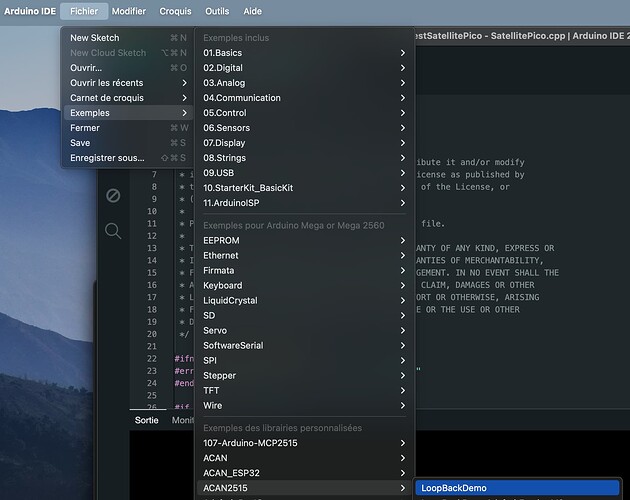
Task: Open 107-Arduino-MCP2515 examples submenu
Action: click(x=305, y=443)
